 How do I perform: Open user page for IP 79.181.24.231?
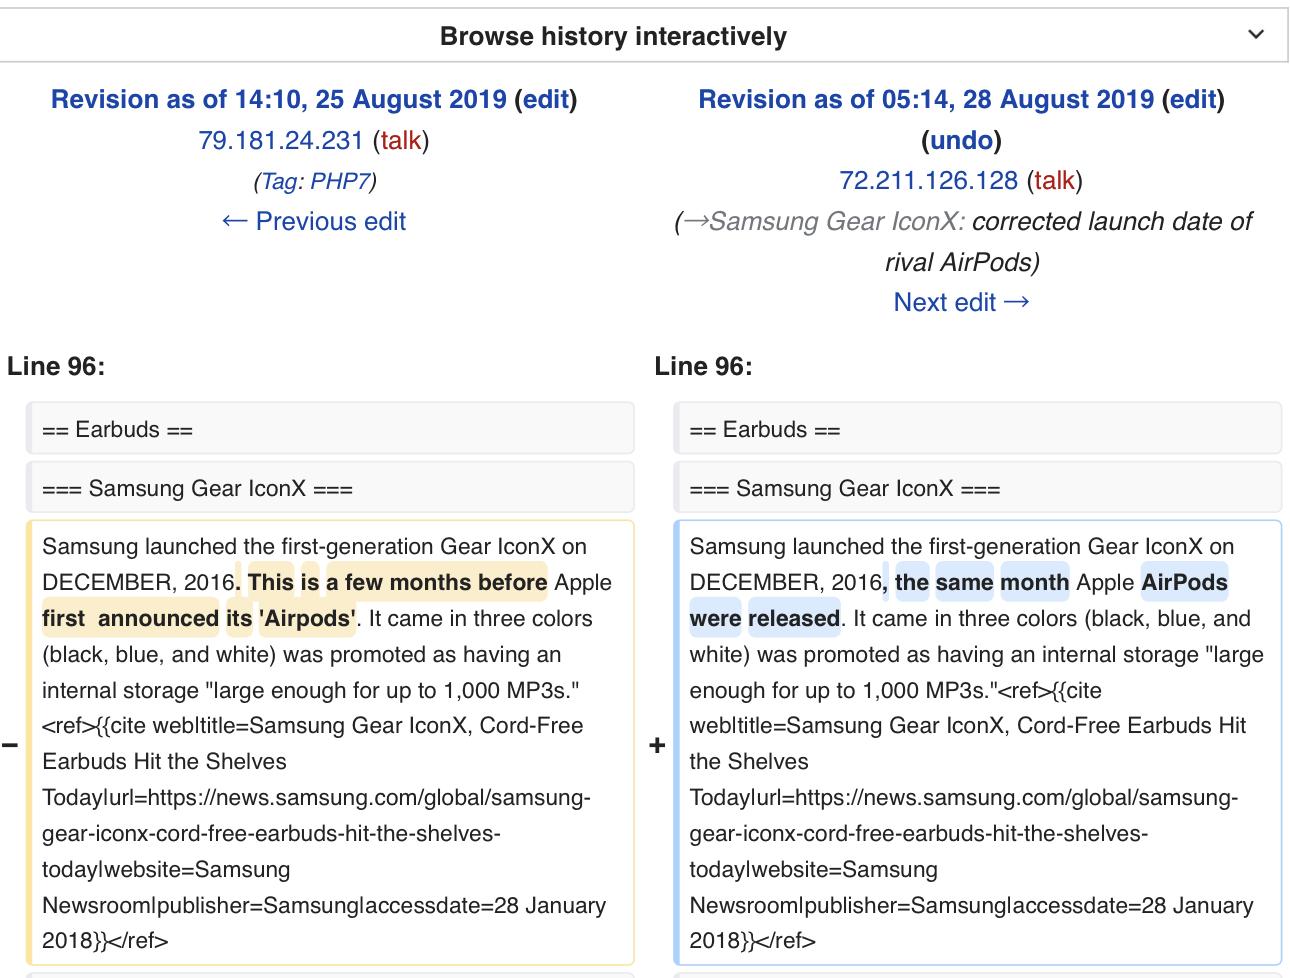pyautogui.click(x=281, y=141)
